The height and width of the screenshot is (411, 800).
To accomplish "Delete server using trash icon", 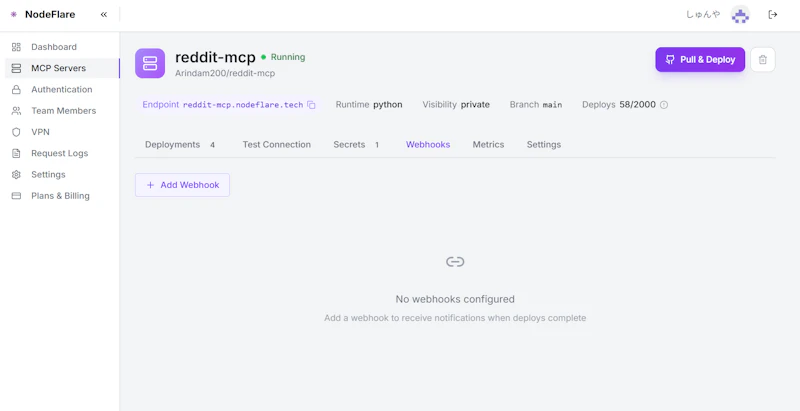I will pyautogui.click(x=763, y=60).
